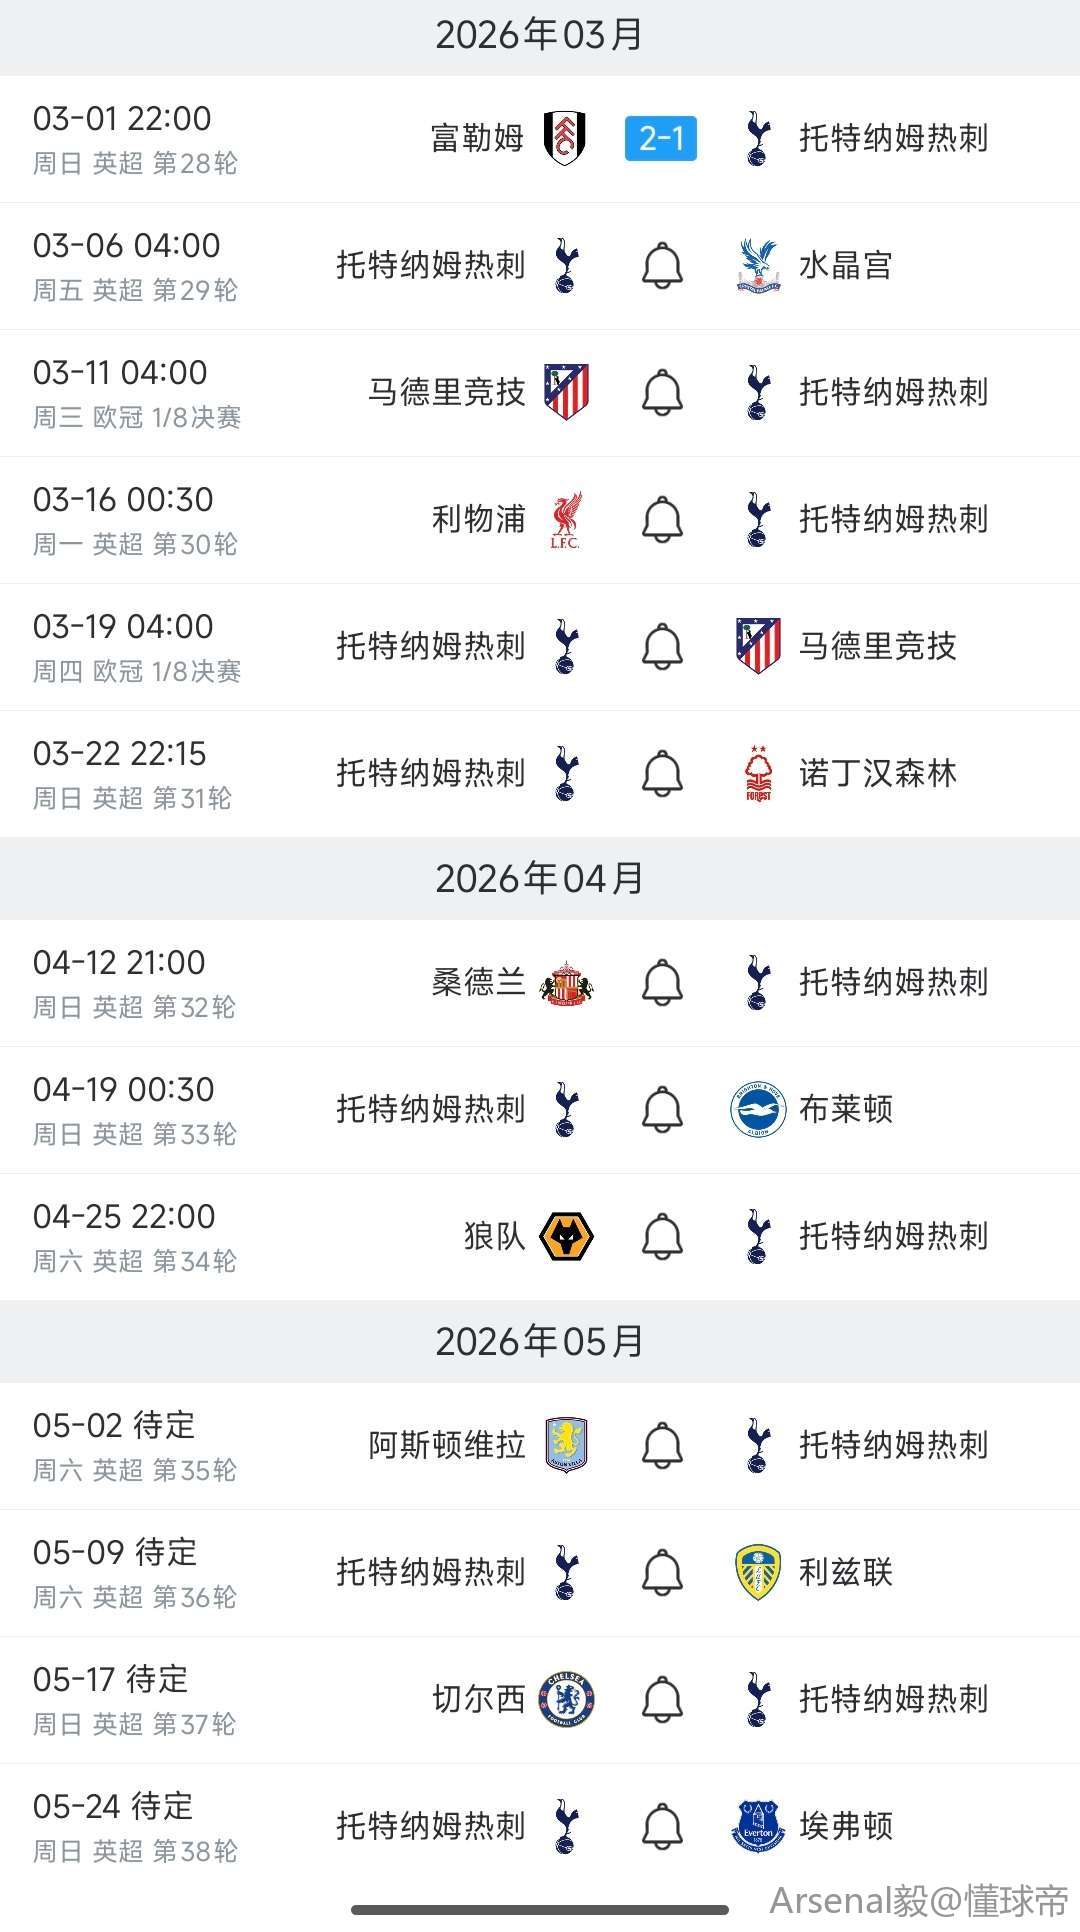Click the Nottingham Forest crest
The image size is (1080, 1932).
(758, 773)
